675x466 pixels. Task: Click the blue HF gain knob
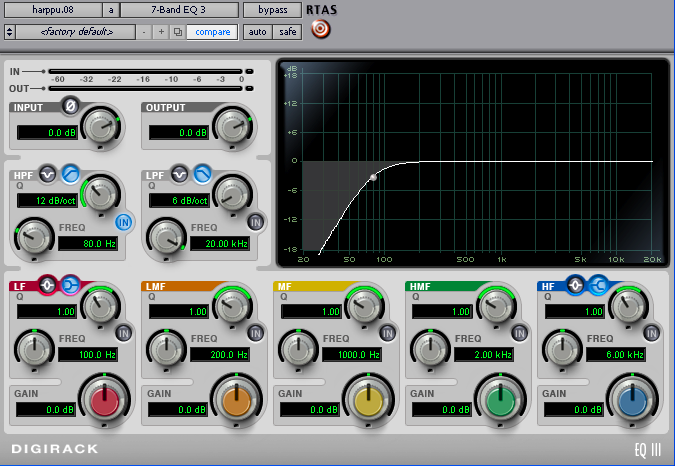pyautogui.click(x=632, y=400)
